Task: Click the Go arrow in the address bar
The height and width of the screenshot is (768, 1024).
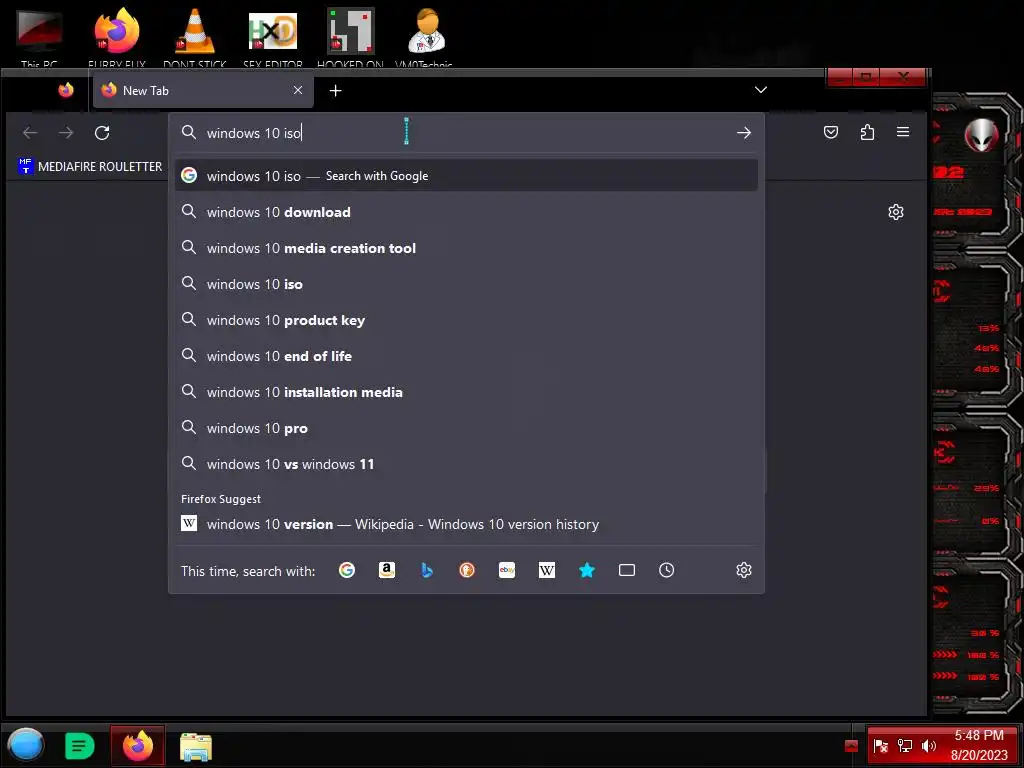Action: (x=744, y=133)
